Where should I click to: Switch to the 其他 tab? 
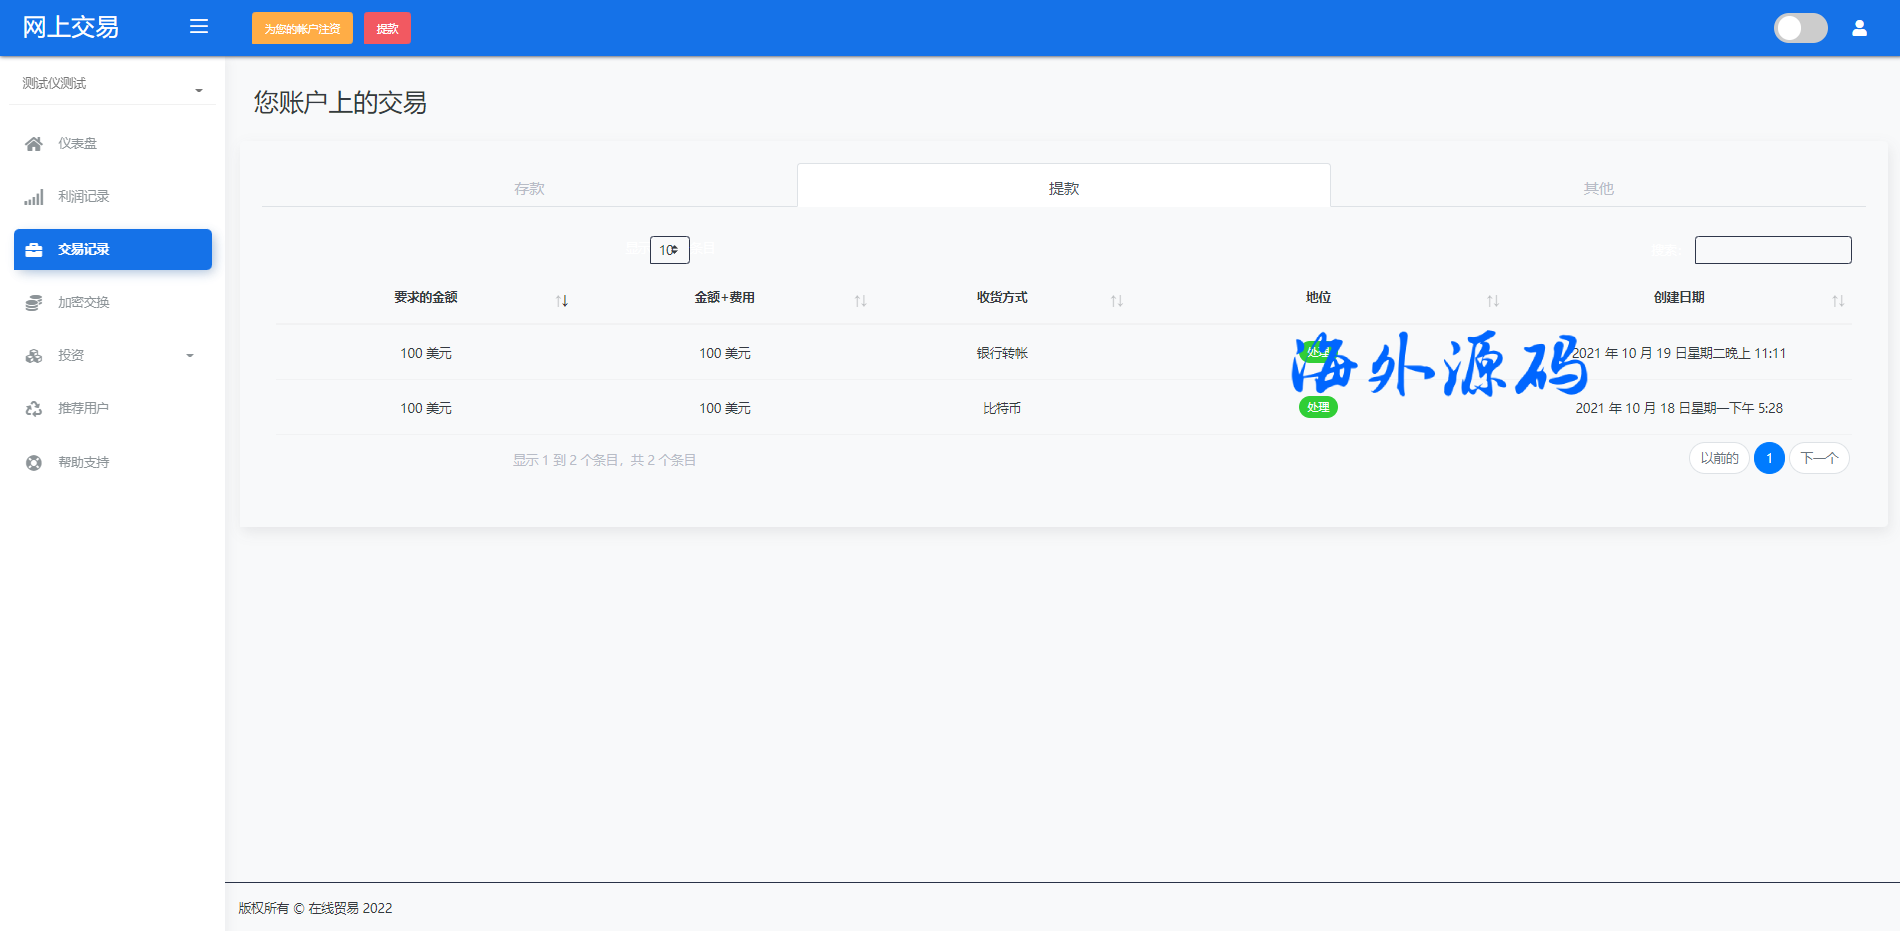[1598, 188]
